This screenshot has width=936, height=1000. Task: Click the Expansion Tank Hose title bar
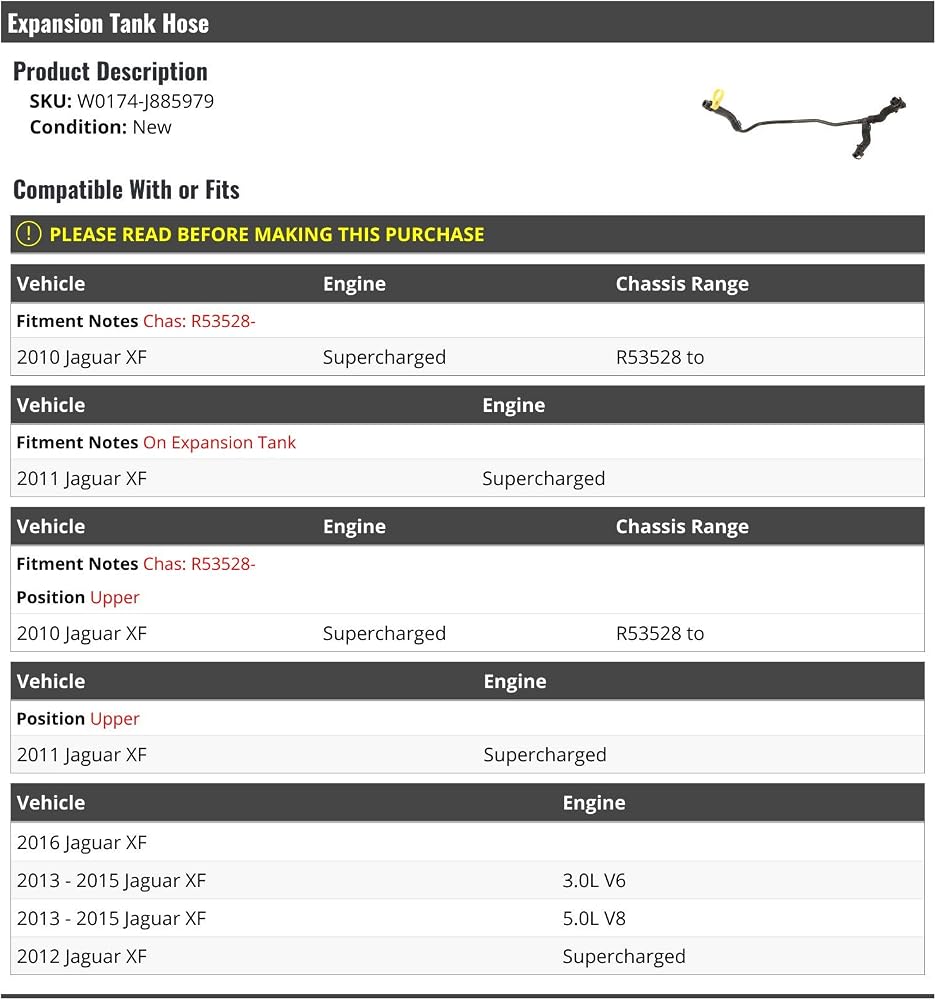click(x=467, y=22)
